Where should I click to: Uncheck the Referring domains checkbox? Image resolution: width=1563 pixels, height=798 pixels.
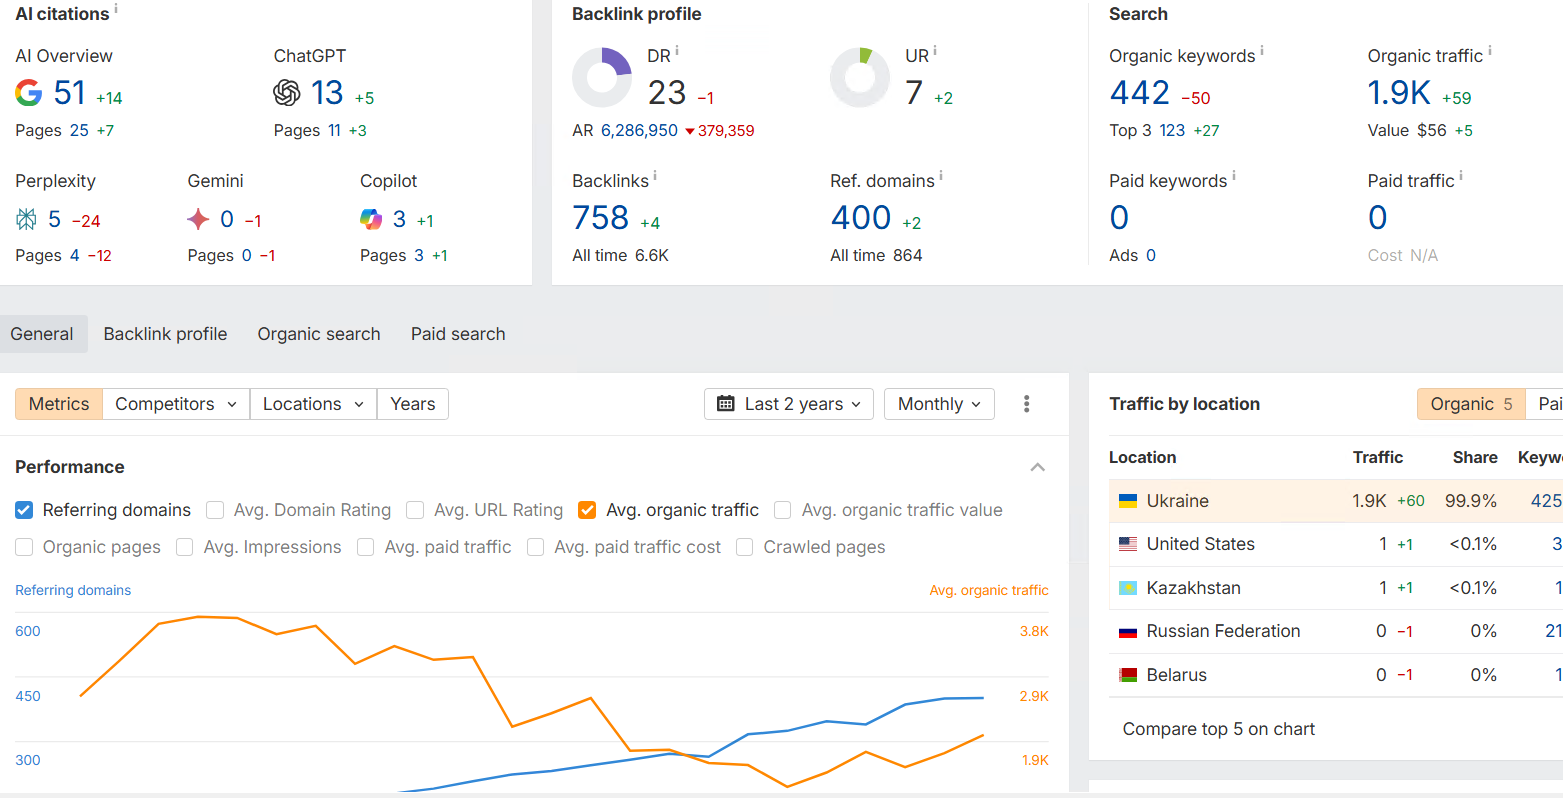[25, 510]
